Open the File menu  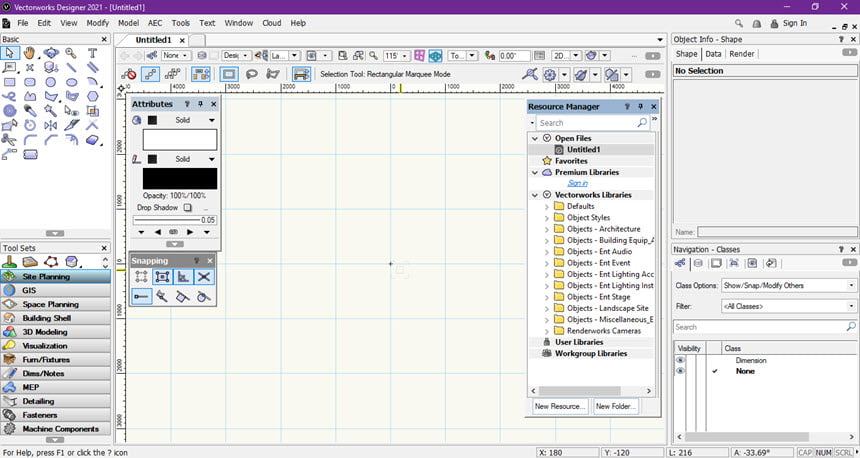[x=22, y=23]
